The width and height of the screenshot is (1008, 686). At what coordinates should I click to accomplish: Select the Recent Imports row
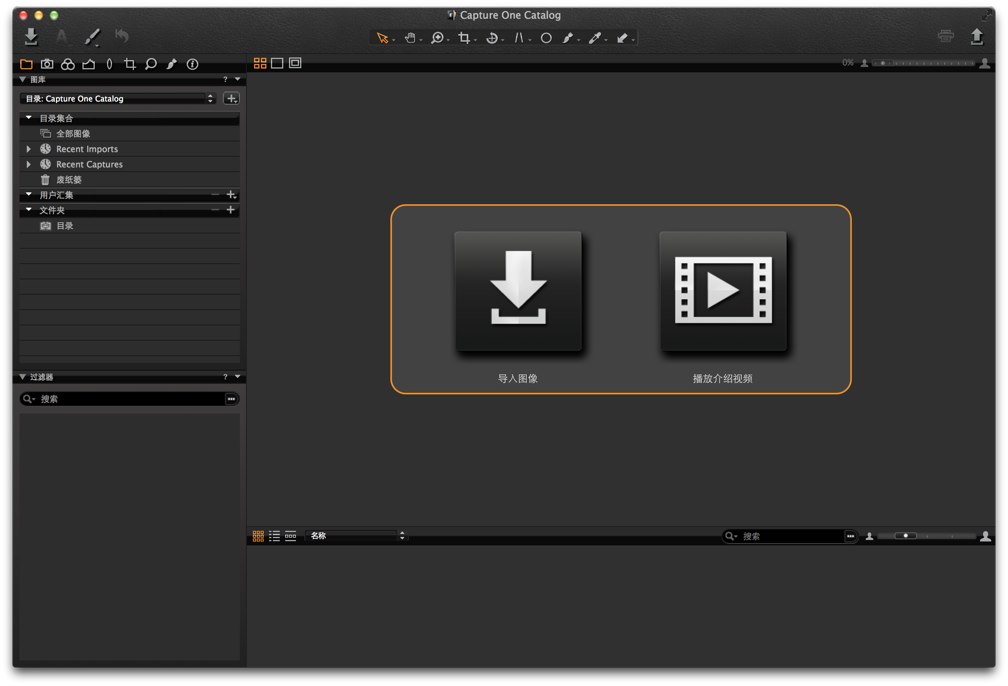[129, 149]
